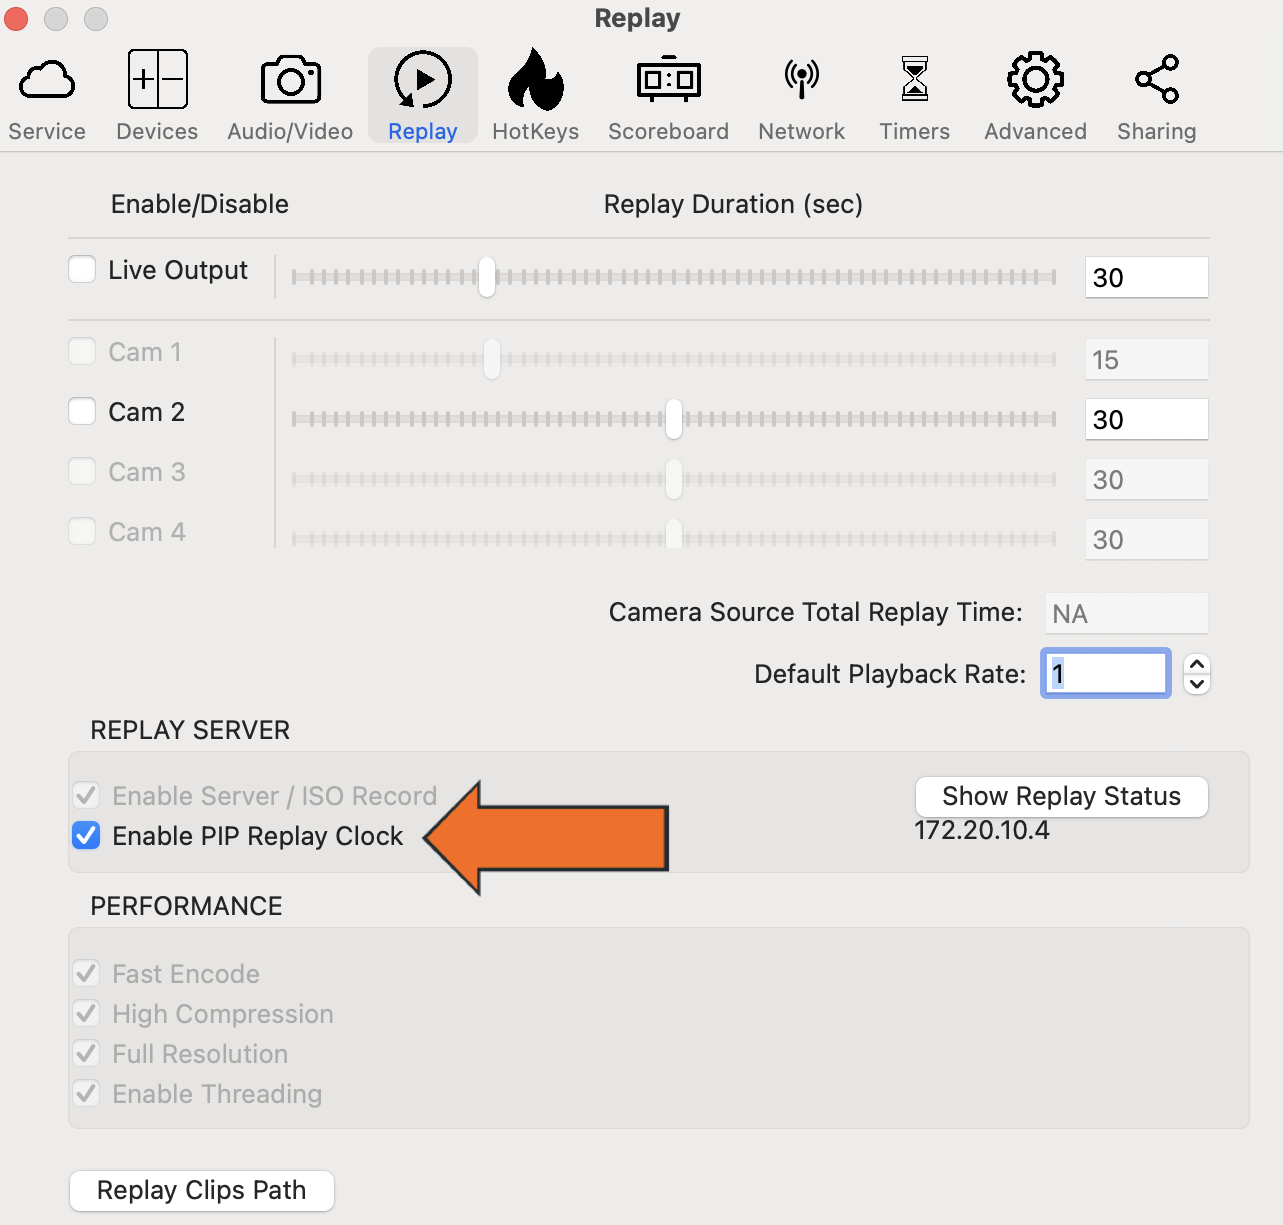The width and height of the screenshot is (1283, 1225).
Task: Open the Timers hourglass pane
Action: (x=914, y=97)
